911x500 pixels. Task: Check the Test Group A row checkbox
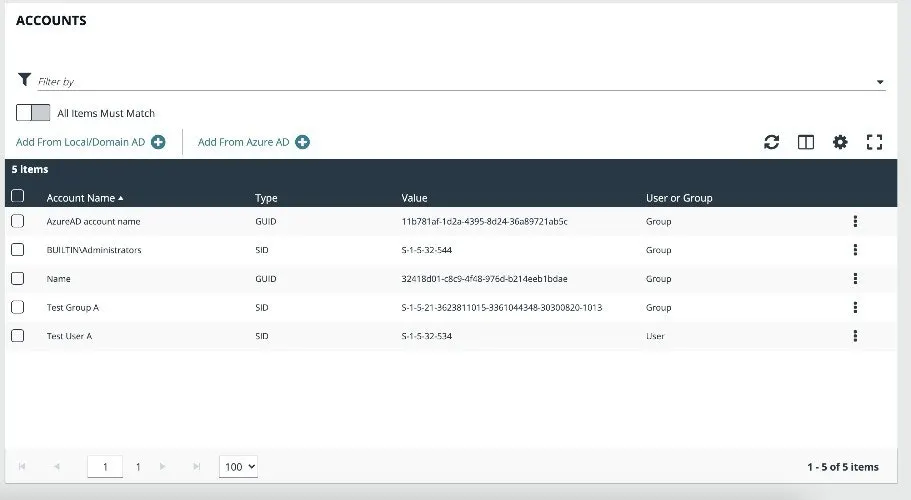17,307
